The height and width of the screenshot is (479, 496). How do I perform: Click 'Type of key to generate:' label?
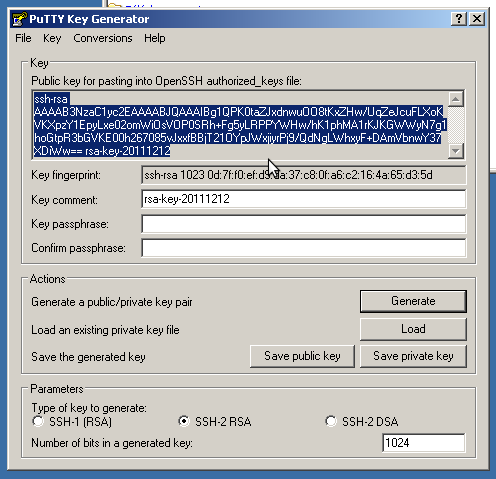[x=89, y=408]
